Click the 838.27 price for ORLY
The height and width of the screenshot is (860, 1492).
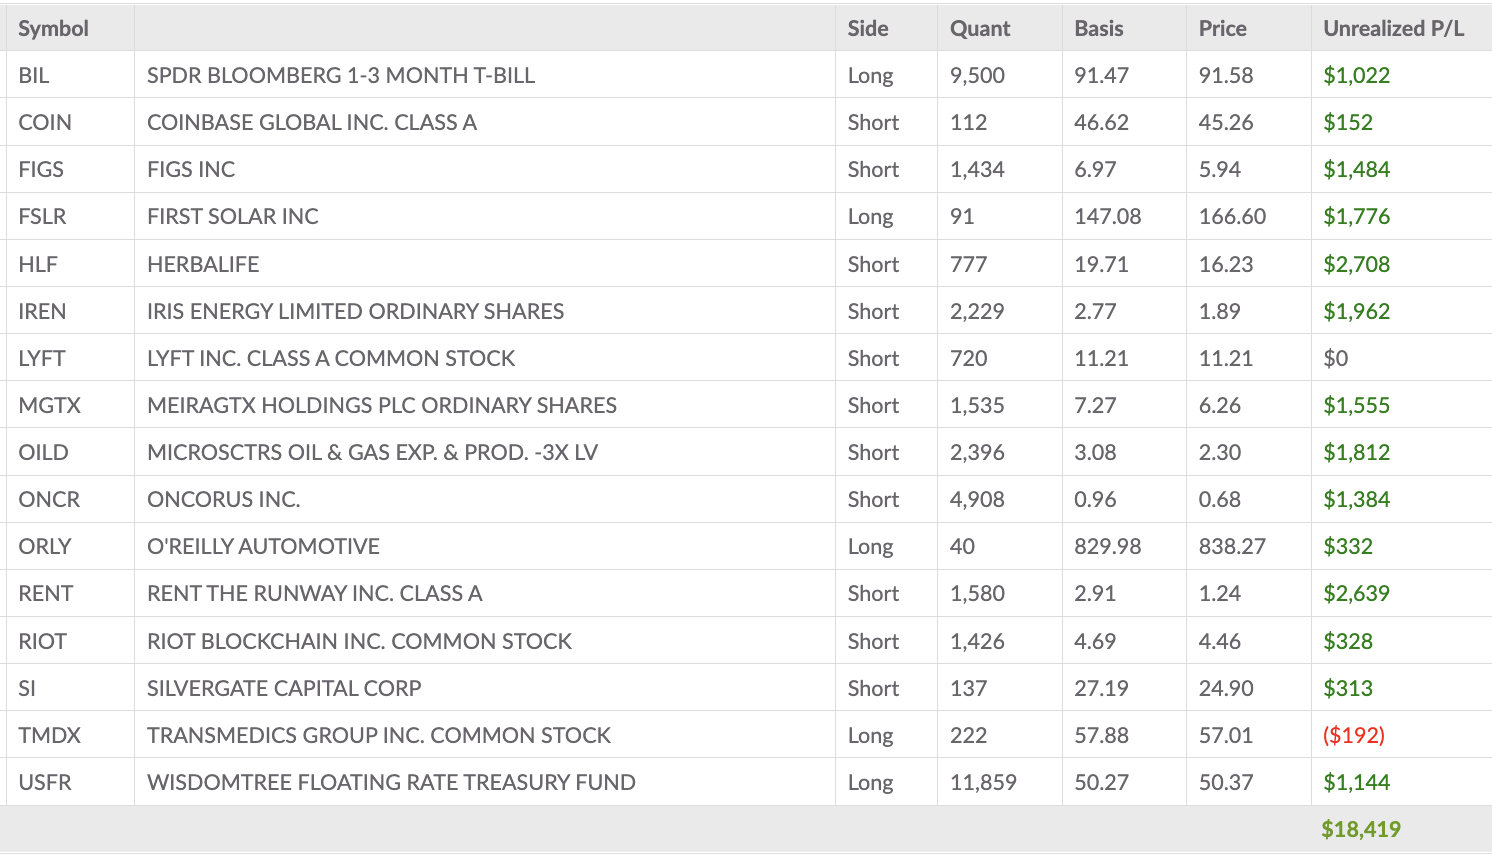pyautogui.click(x=1232, y=546)
